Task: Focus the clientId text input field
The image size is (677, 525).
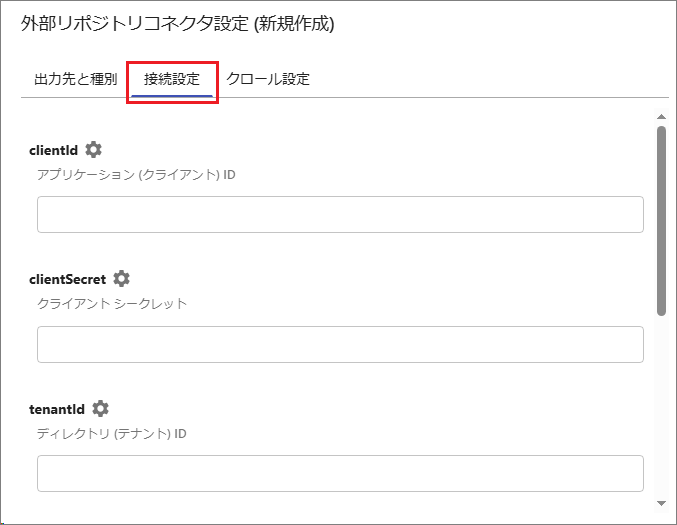Action: point(340,215)
